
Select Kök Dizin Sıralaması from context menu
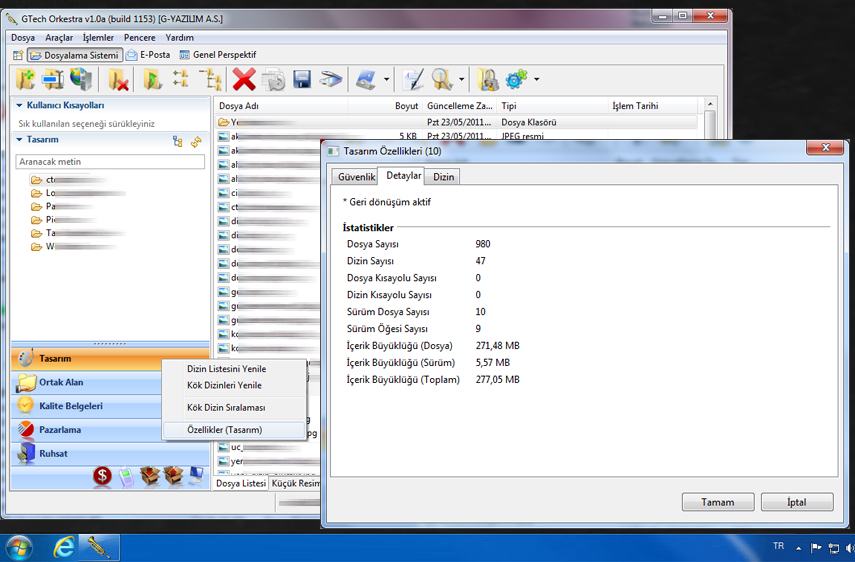click(x=226, y=408)
